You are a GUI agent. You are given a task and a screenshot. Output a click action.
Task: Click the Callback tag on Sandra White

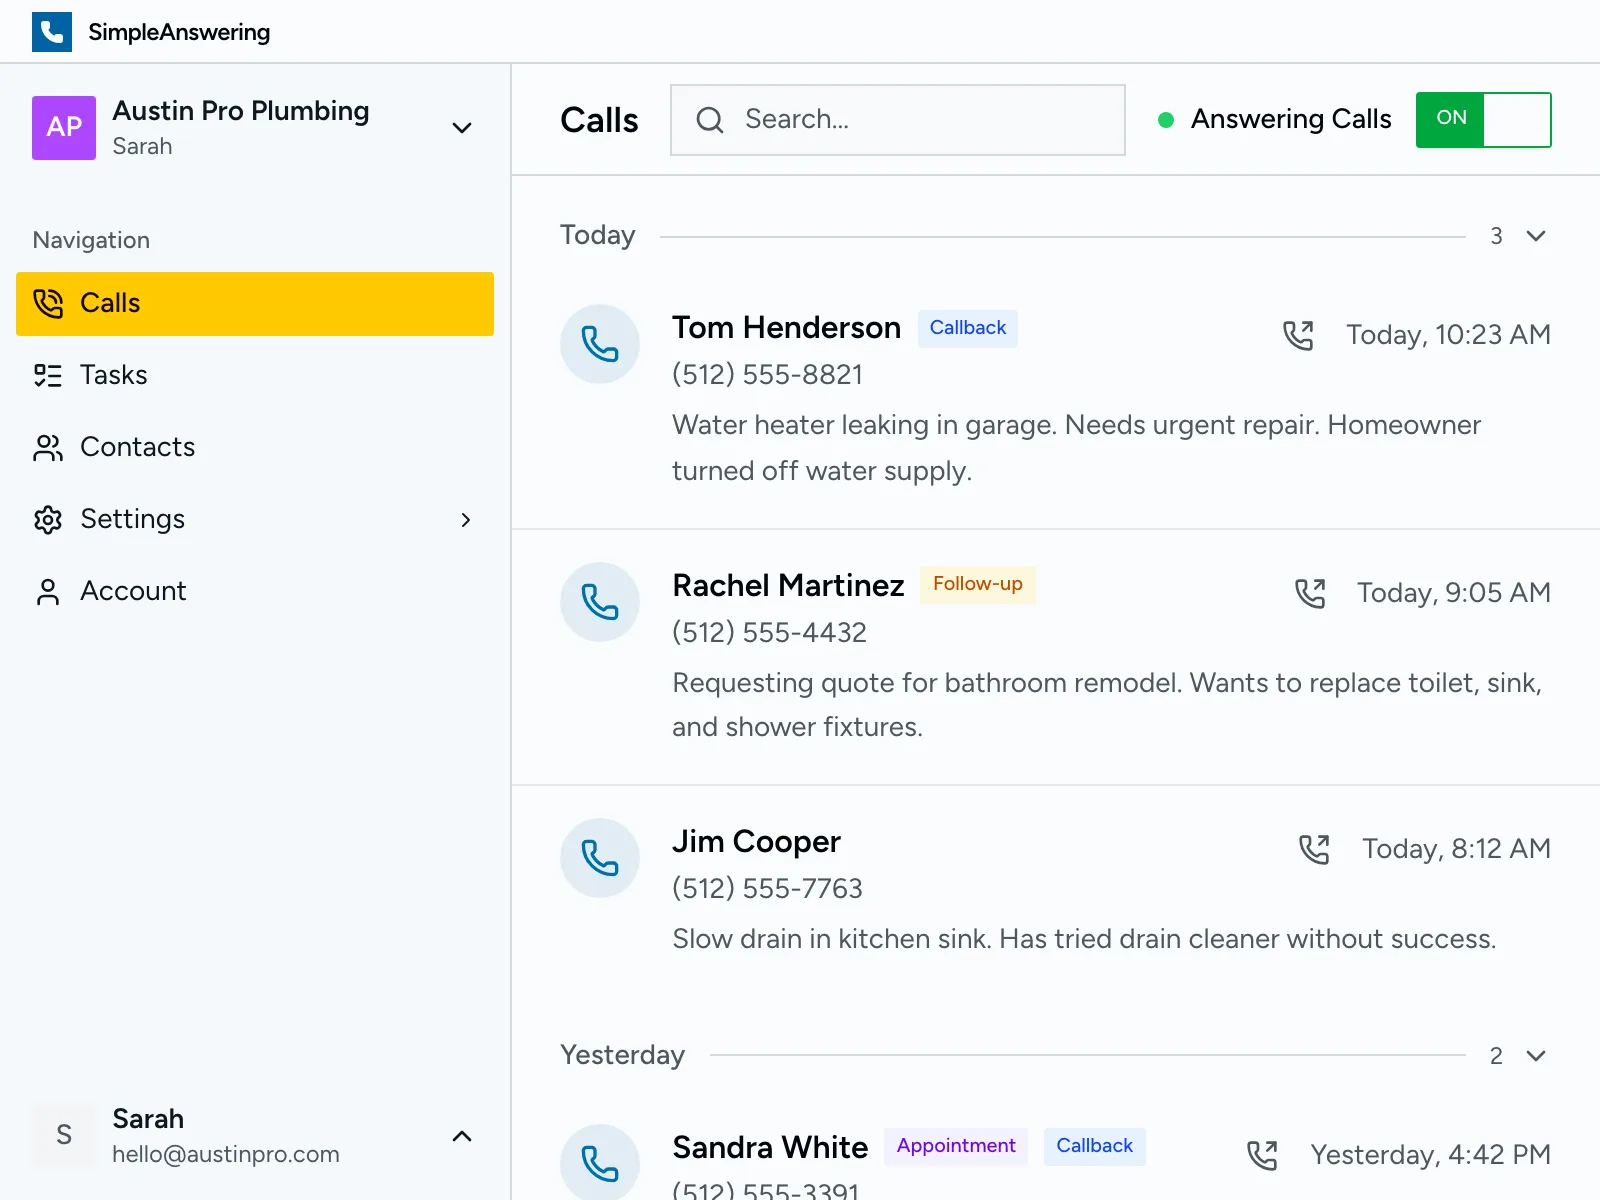click(1094, 1146)
